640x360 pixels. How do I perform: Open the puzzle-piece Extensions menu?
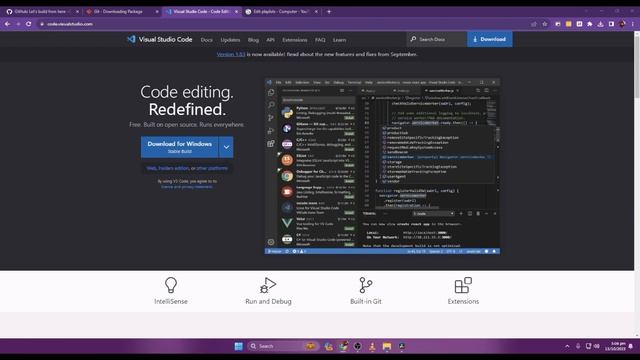[590, 24]
